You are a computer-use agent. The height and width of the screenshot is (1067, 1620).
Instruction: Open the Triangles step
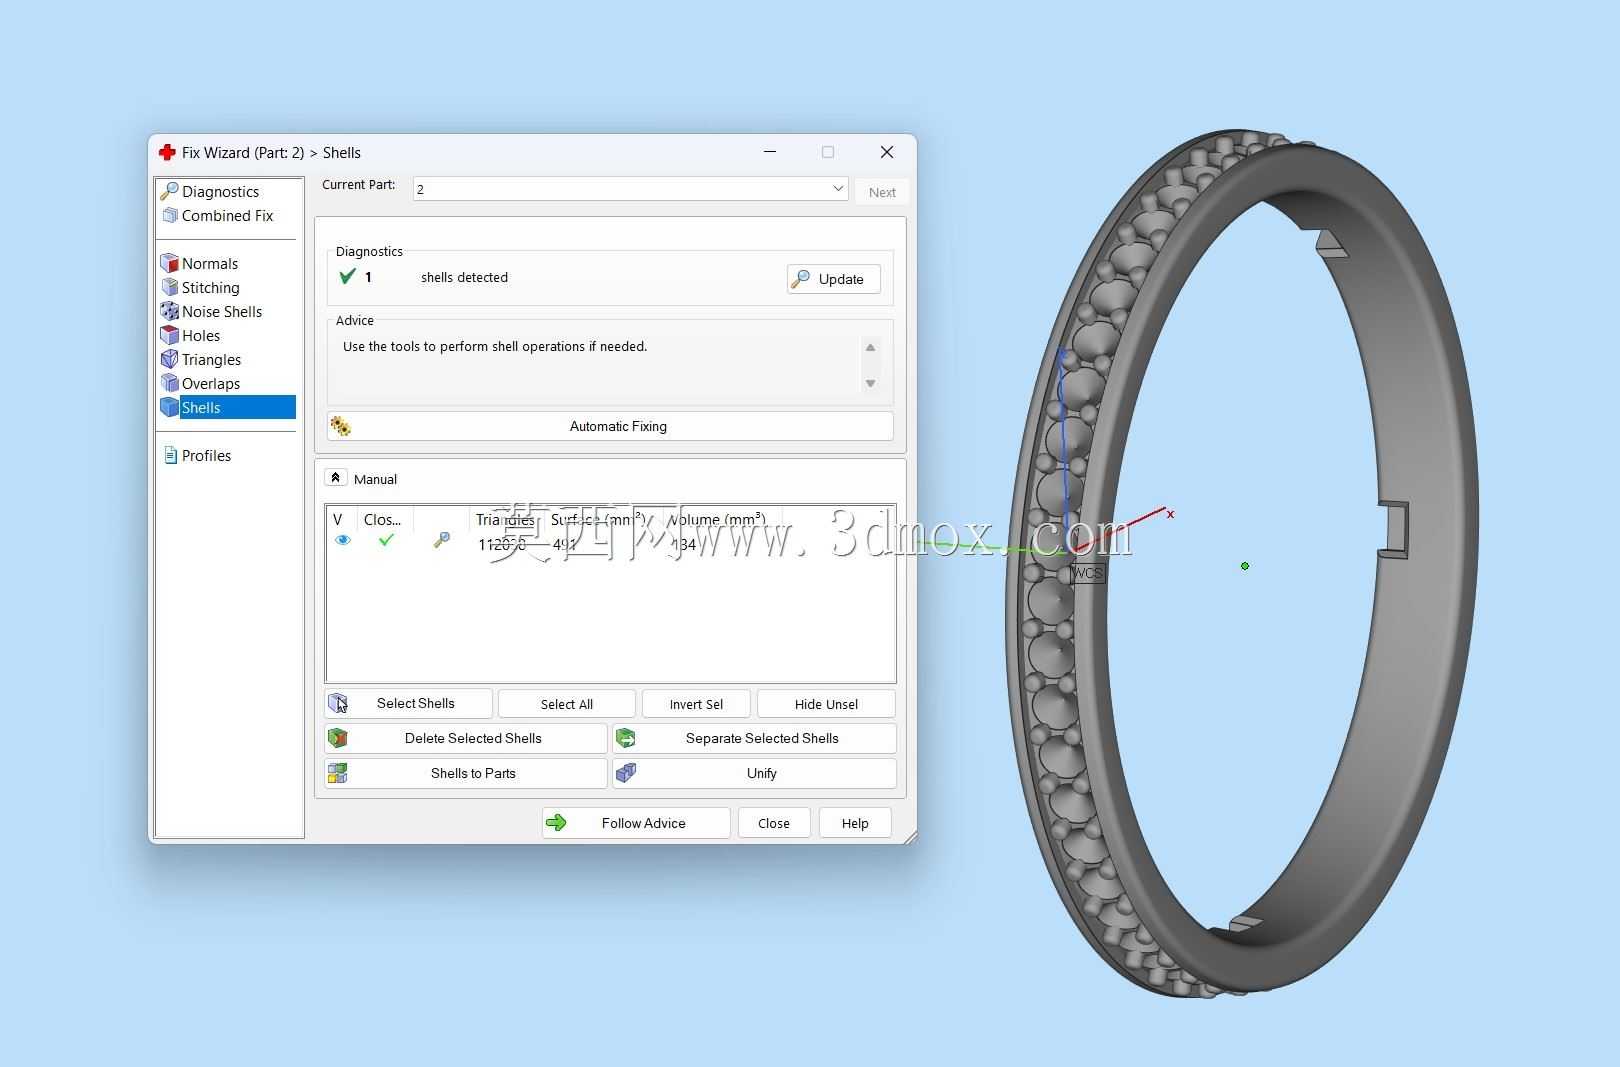pyautogui.click(x=211, y=359)
